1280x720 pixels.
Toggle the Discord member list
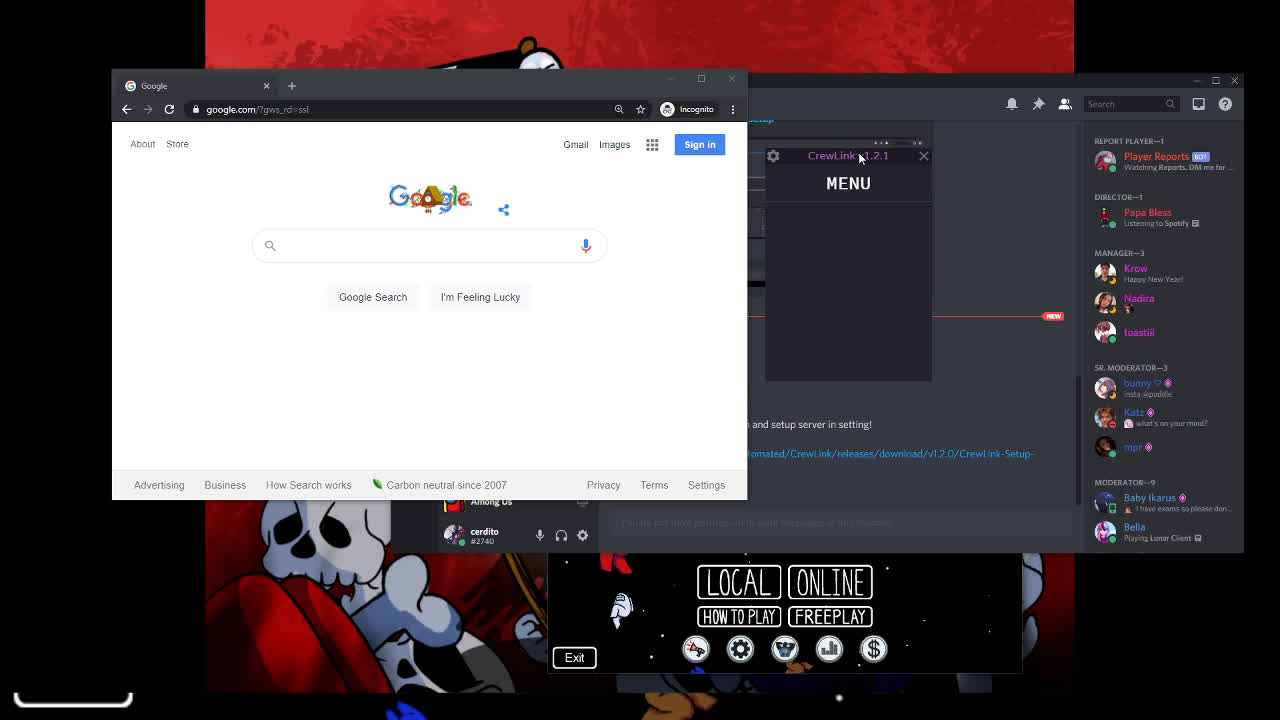(1065, 104)
